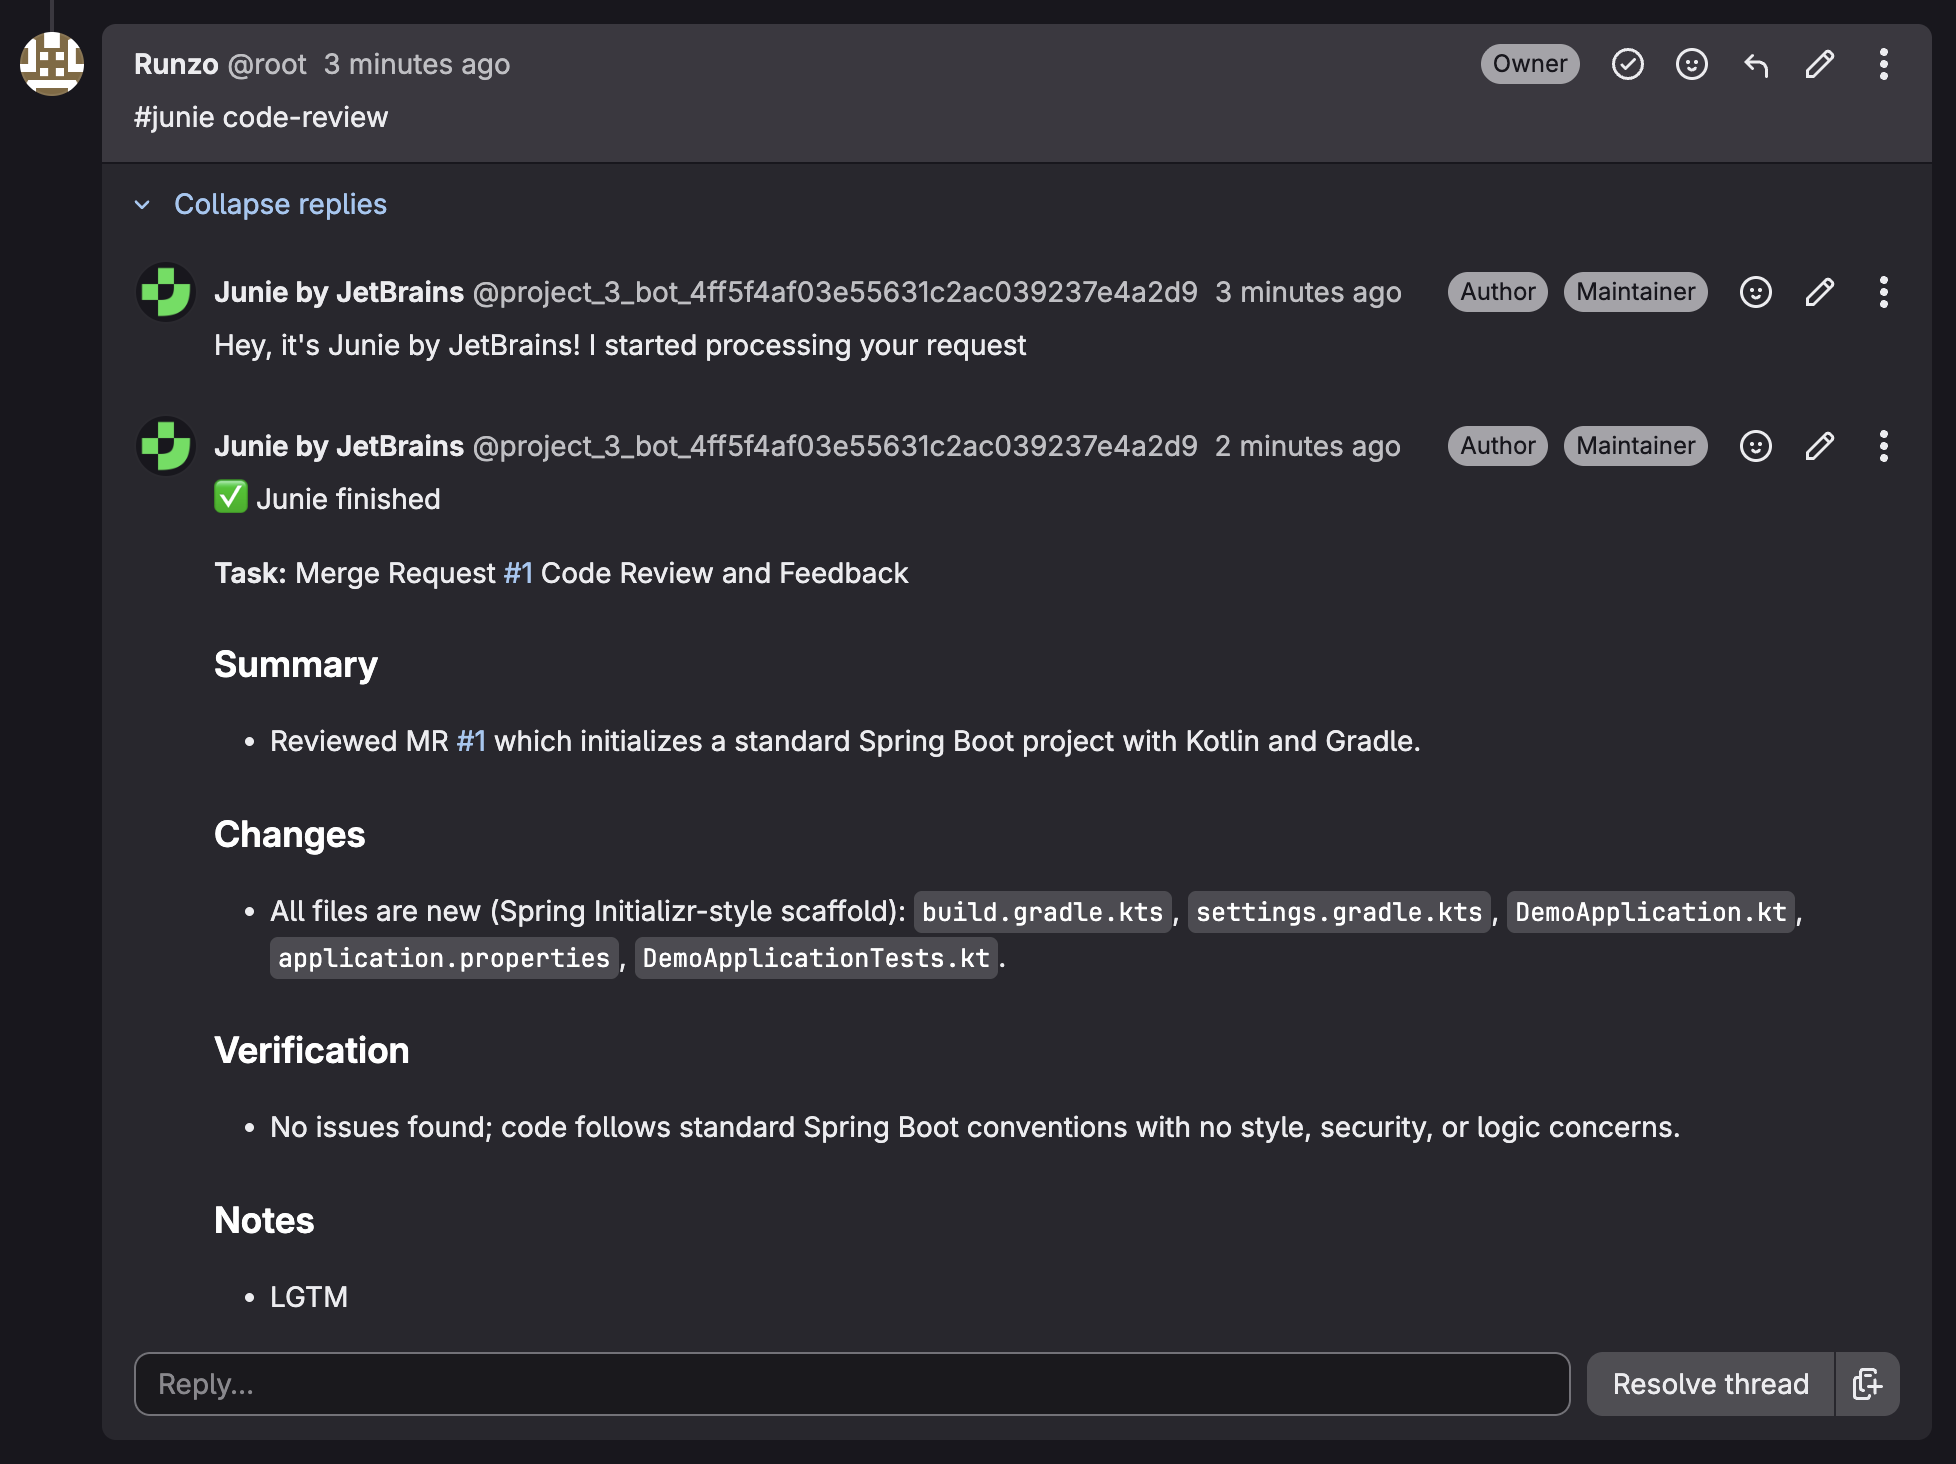The image size is (1956, 1464).
Task: Open more actions on the processing-request reply
Action: [x=1884, y=292]
